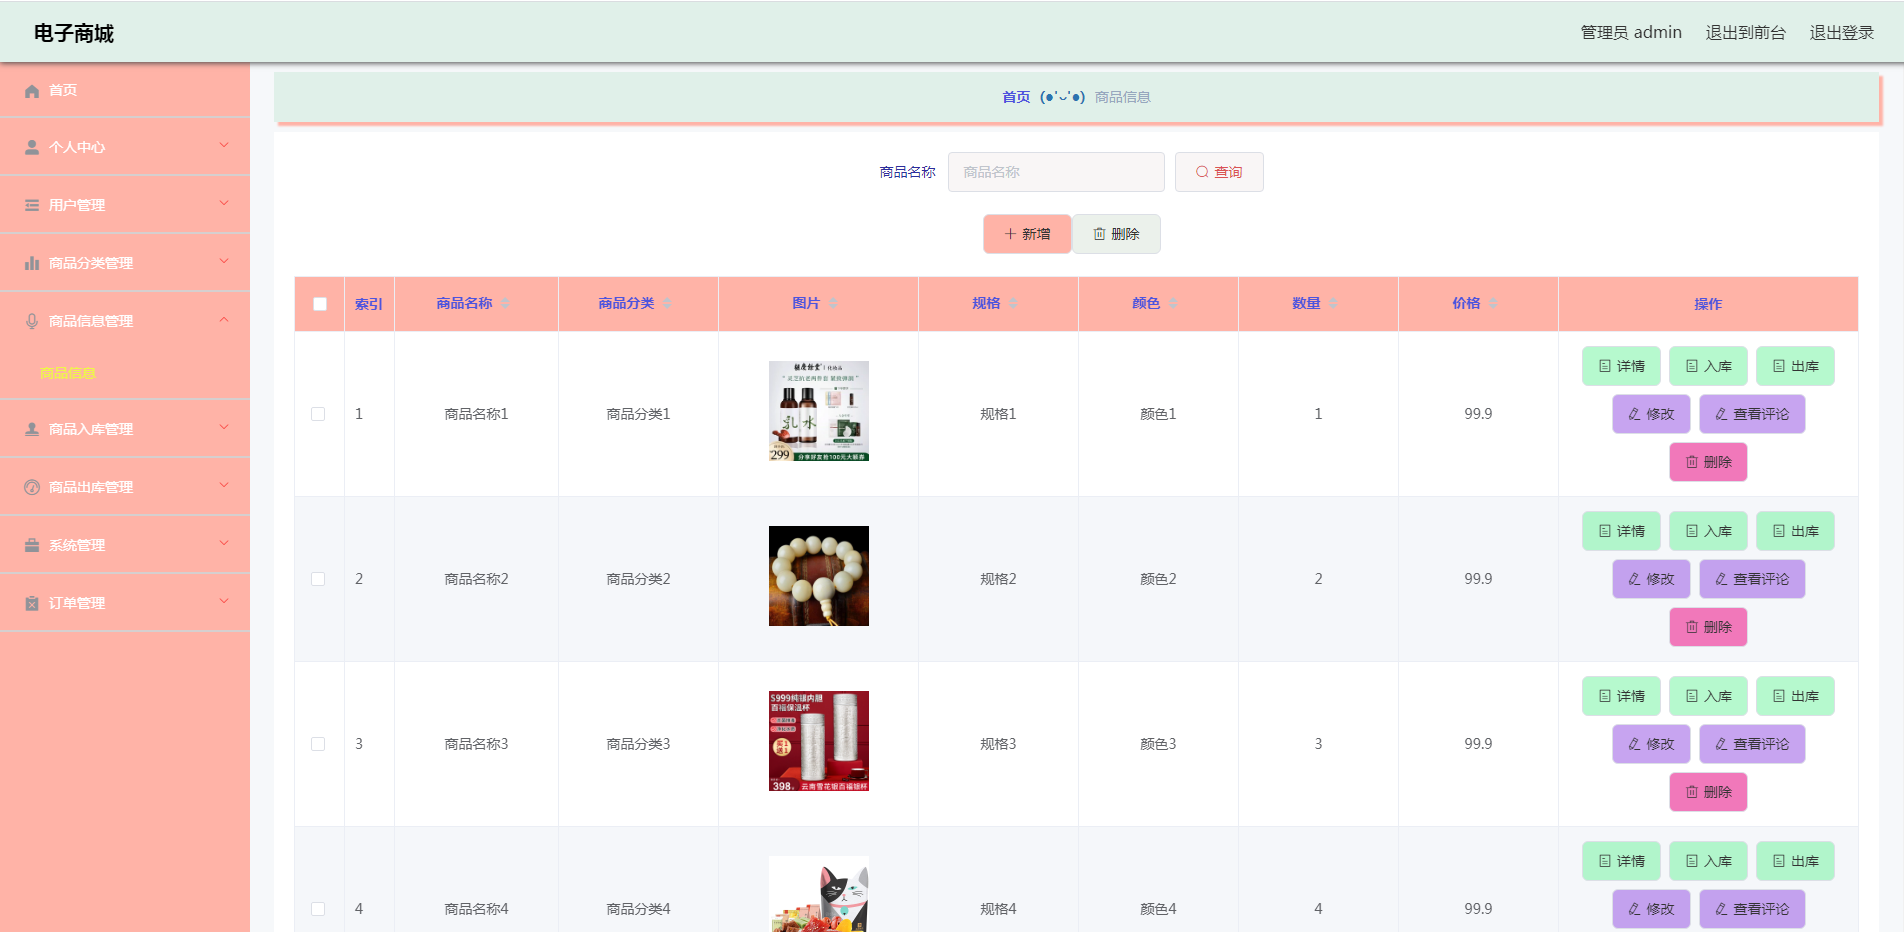Check the row checkbox for 商品名称2
Viewport: 1904px width, 932px height.
click(318, 579)
